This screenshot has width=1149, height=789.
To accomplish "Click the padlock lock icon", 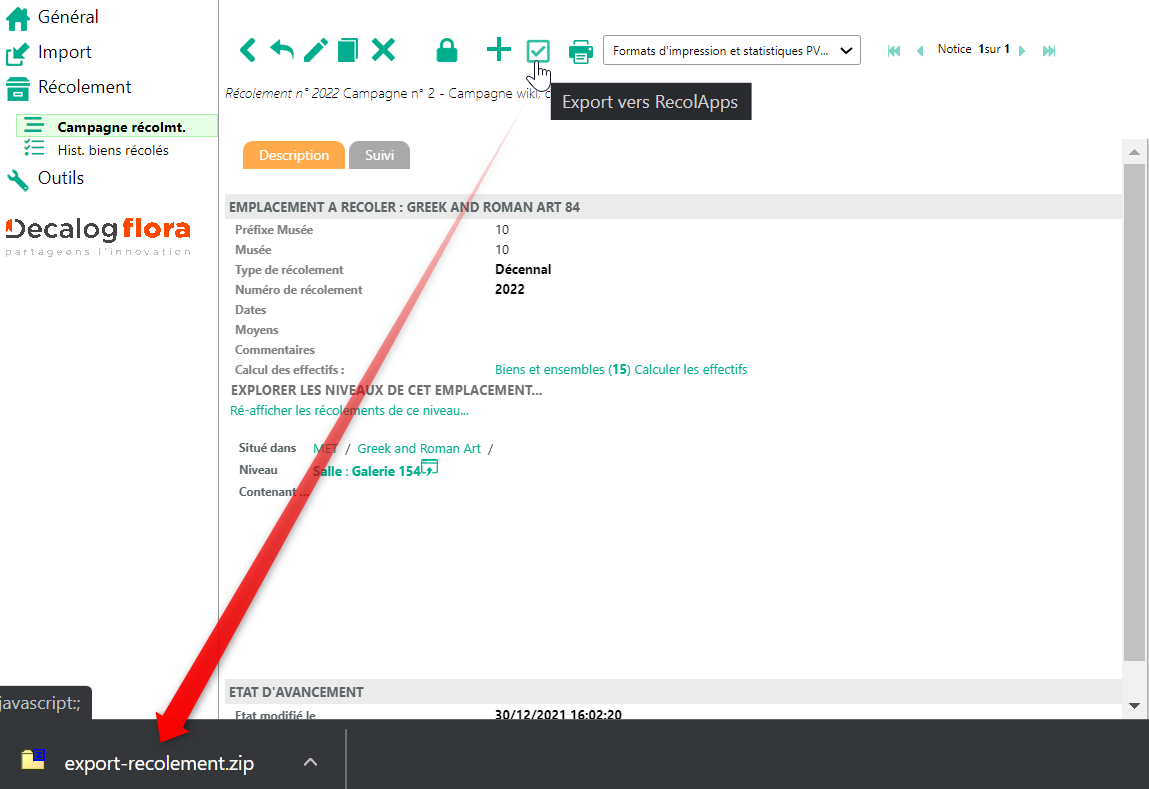I will coord(447,50).
